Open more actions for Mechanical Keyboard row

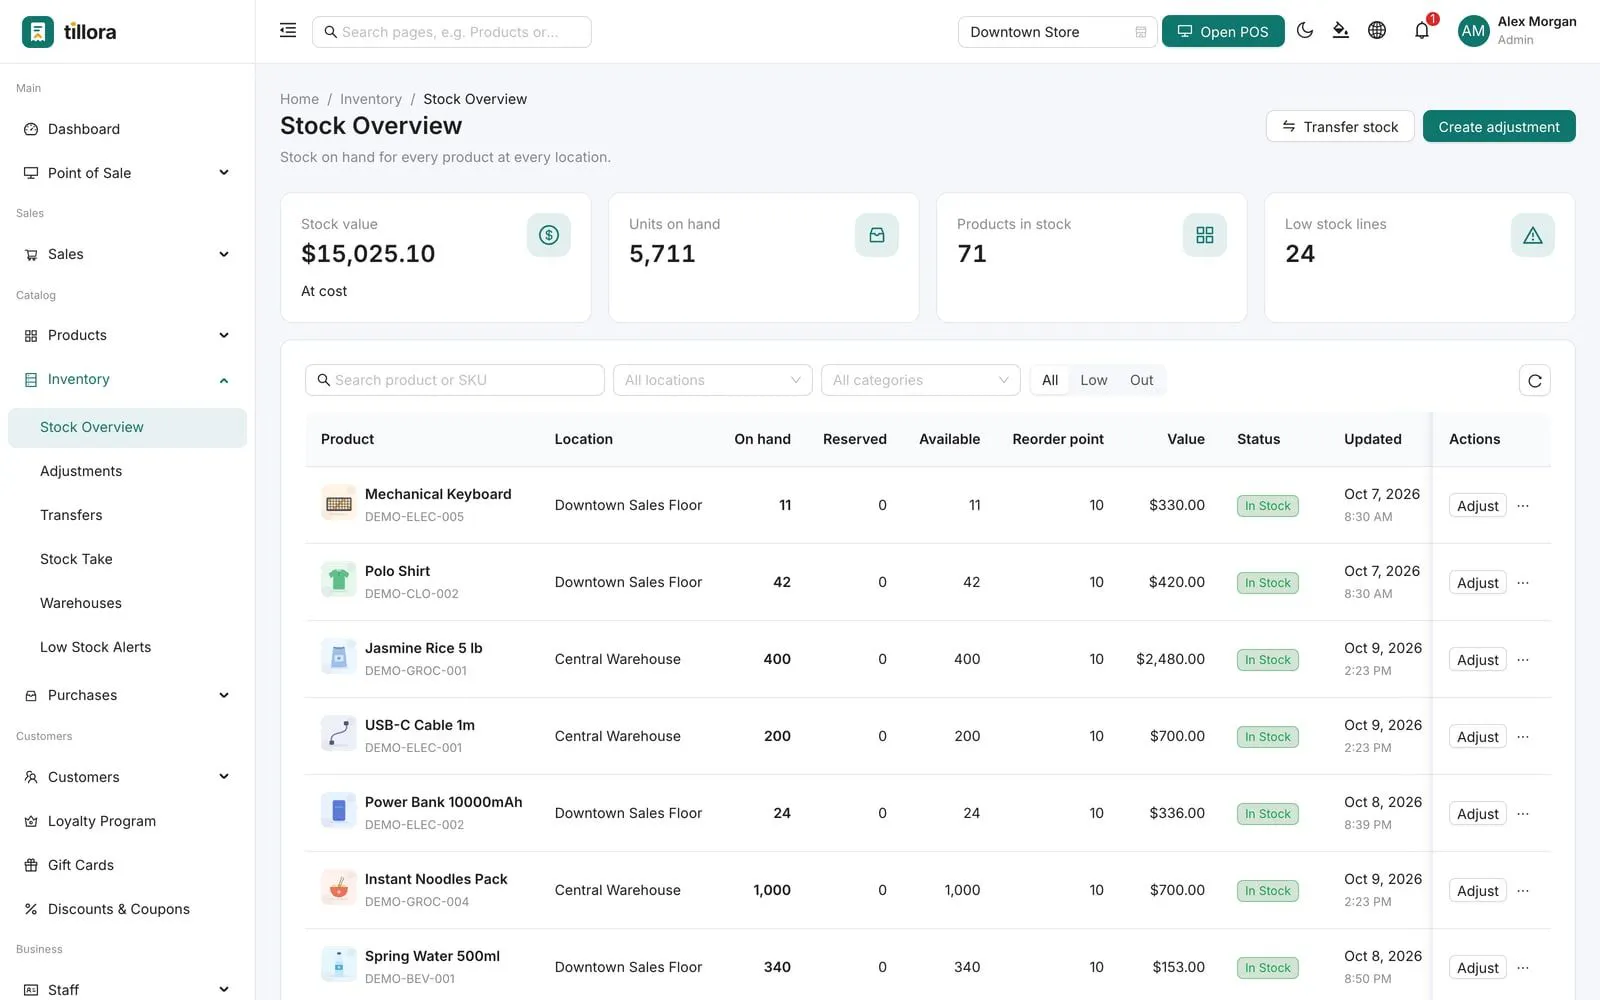pyautogui.click(x=1523, y=506)
